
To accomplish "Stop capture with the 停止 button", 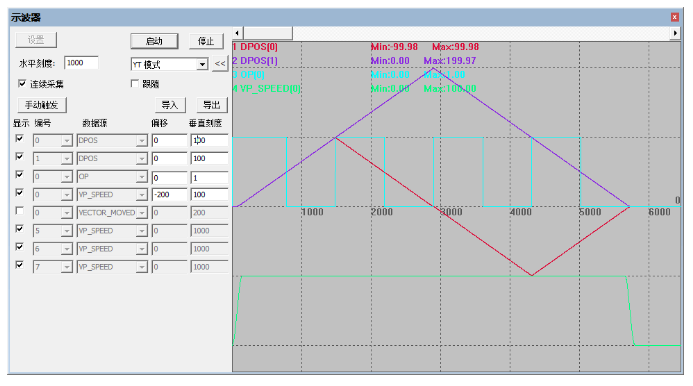I will [206, 41].
